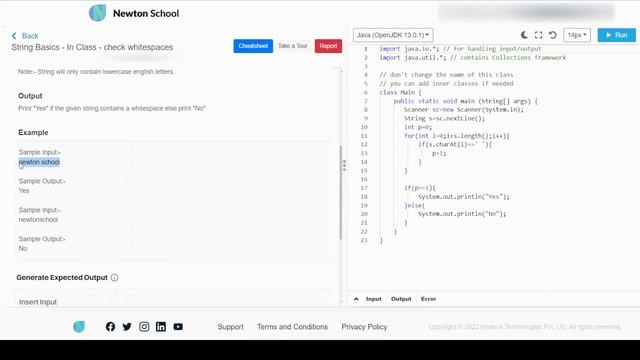Click the title 'String Basics - In Class - check whitespaces'
This screenshot has width=640, height=360.
92,47
